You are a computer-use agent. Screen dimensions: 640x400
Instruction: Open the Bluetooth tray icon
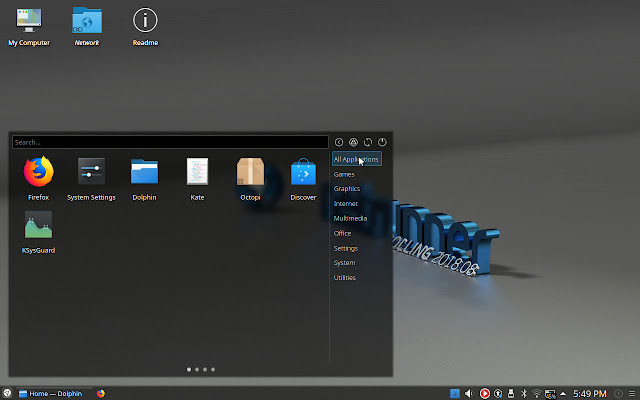[524, 393]
